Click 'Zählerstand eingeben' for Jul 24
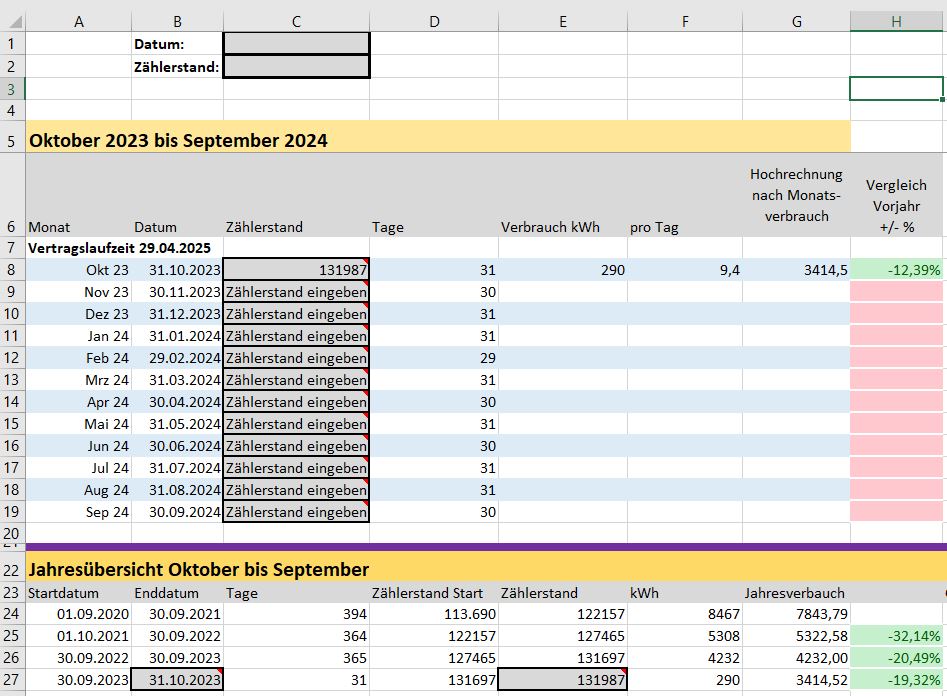947x696 pixels. tap(297, 468)
